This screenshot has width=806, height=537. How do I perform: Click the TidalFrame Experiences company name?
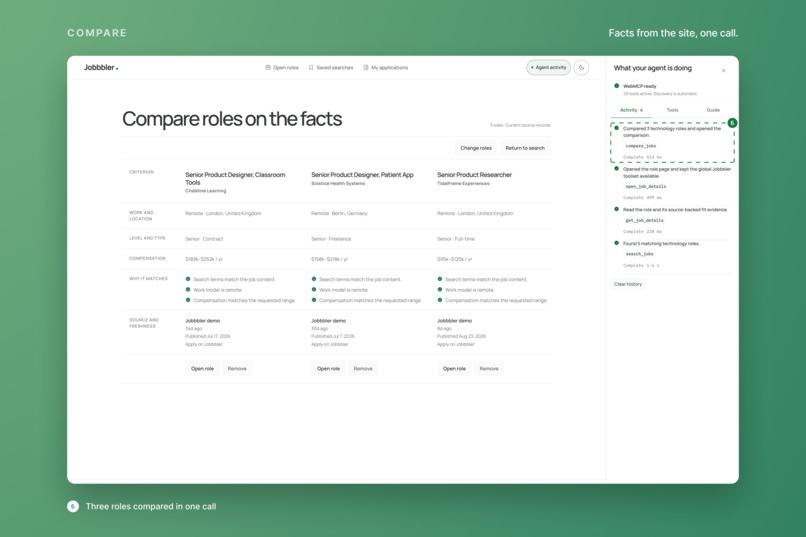(x=463, y=183)
